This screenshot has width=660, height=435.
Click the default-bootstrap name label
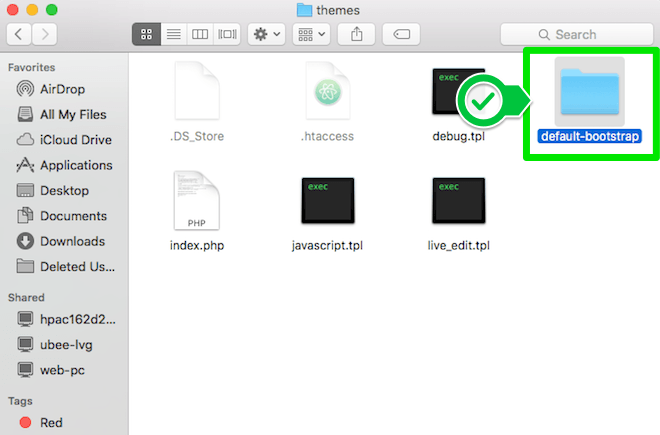[589, 136]
